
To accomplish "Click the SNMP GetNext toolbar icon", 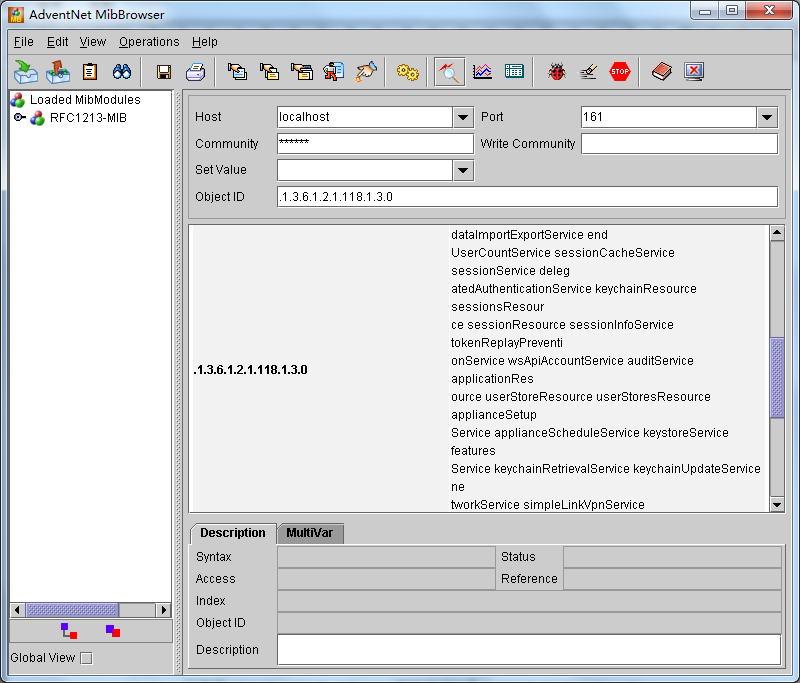I will pos(269,71).
